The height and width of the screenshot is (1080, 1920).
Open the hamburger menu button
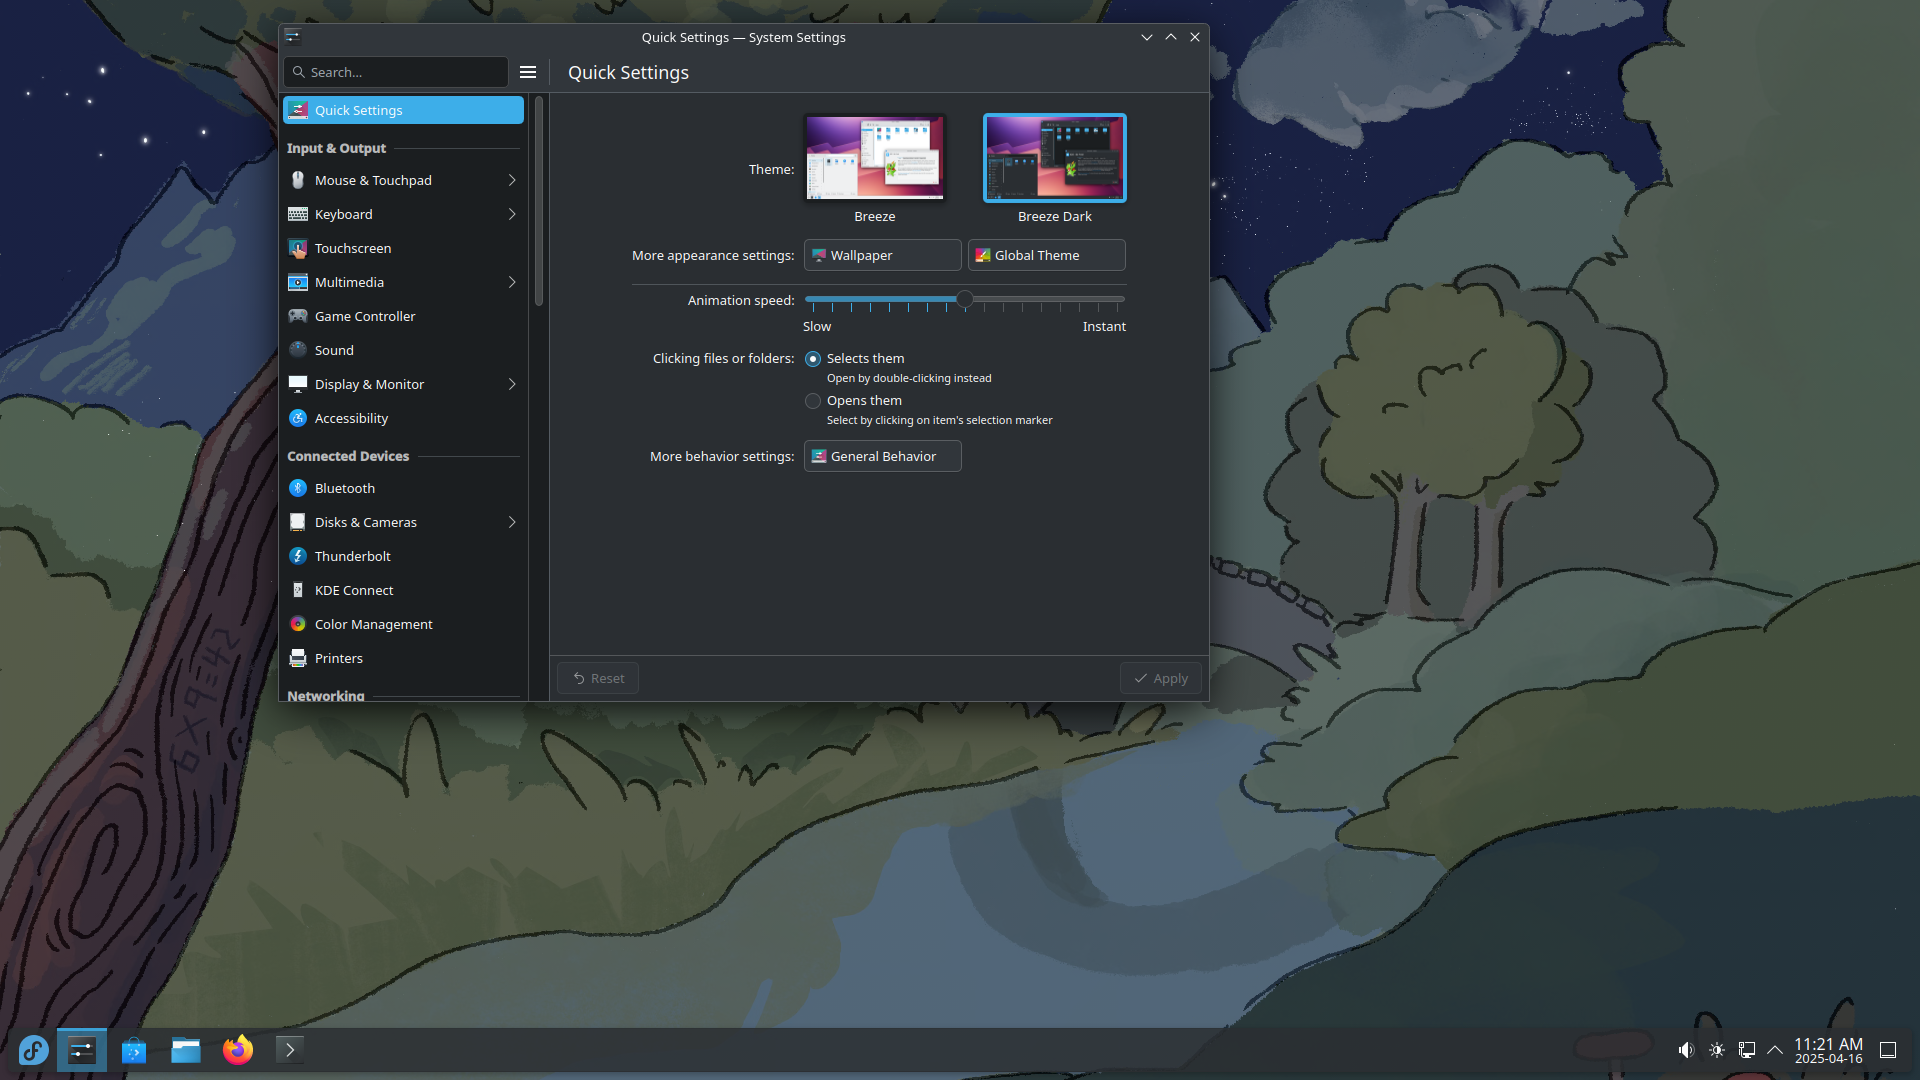point(528,72)
